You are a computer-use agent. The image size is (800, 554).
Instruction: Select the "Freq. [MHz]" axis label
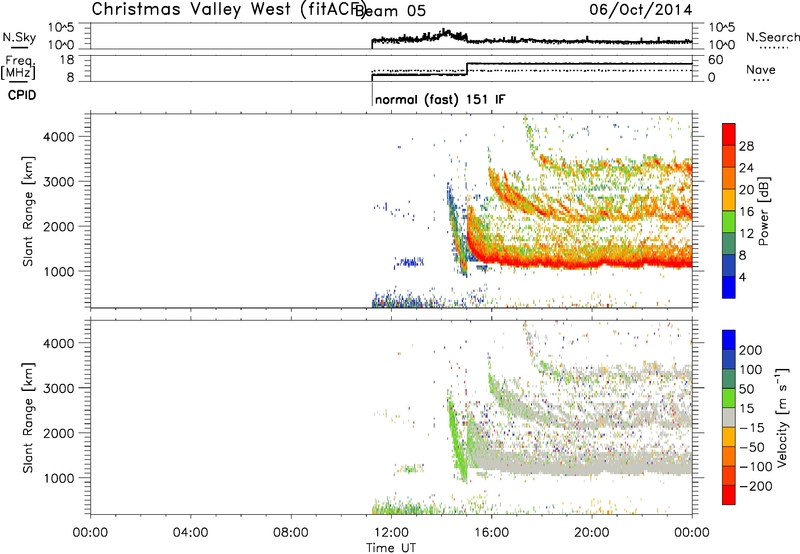pyautogui.click(x=18, y=67)
